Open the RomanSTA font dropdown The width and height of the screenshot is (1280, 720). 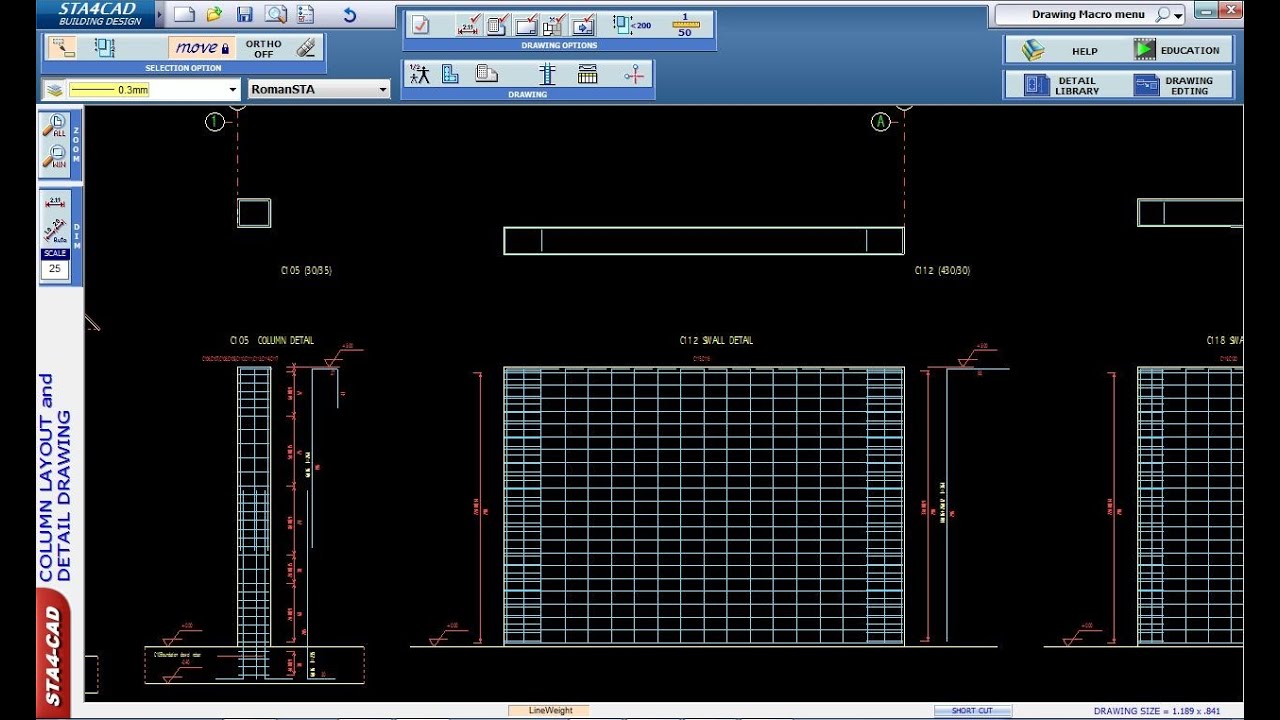click(x=383, y=90)
